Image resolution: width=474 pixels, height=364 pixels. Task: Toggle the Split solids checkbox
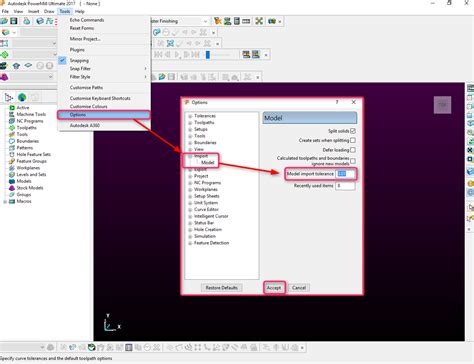coord(353,131)
